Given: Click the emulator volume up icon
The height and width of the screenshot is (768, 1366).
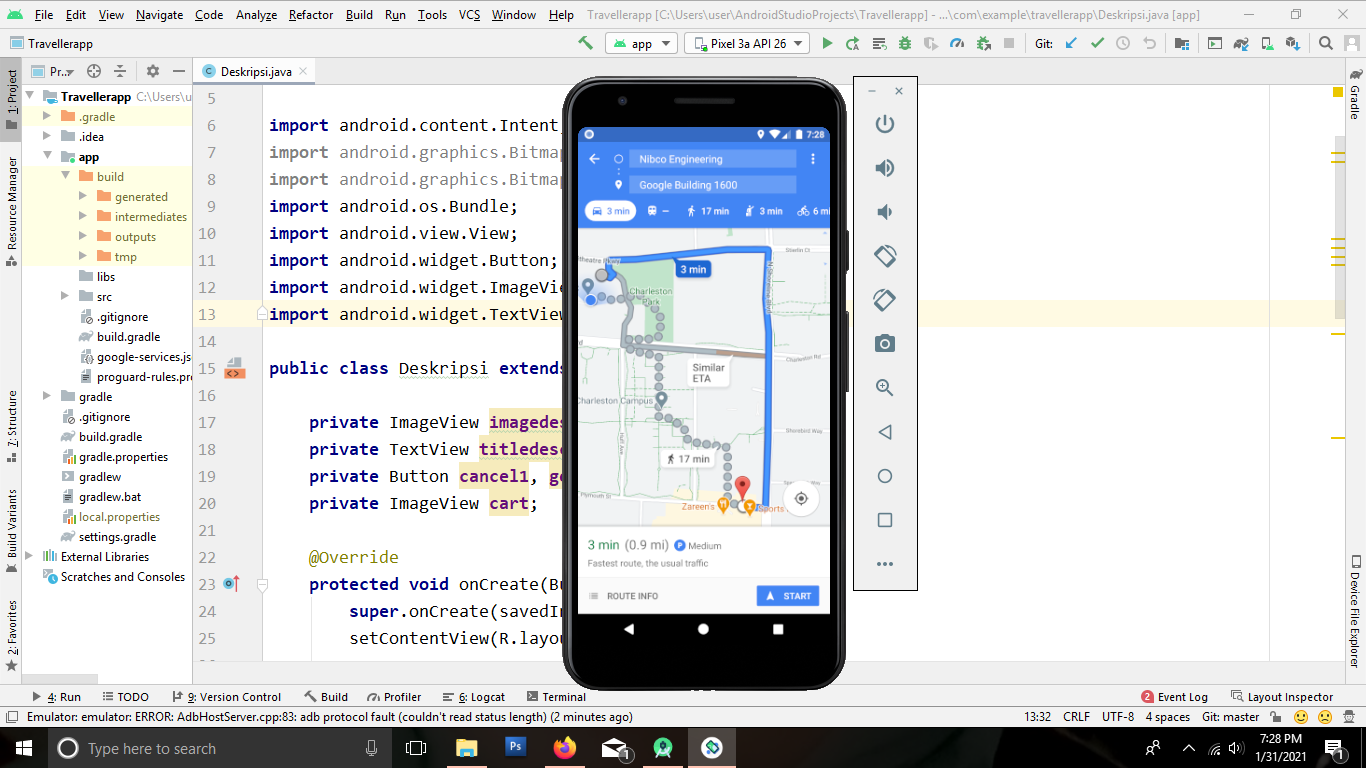Looking at the screenshot, I should (884, 168).
